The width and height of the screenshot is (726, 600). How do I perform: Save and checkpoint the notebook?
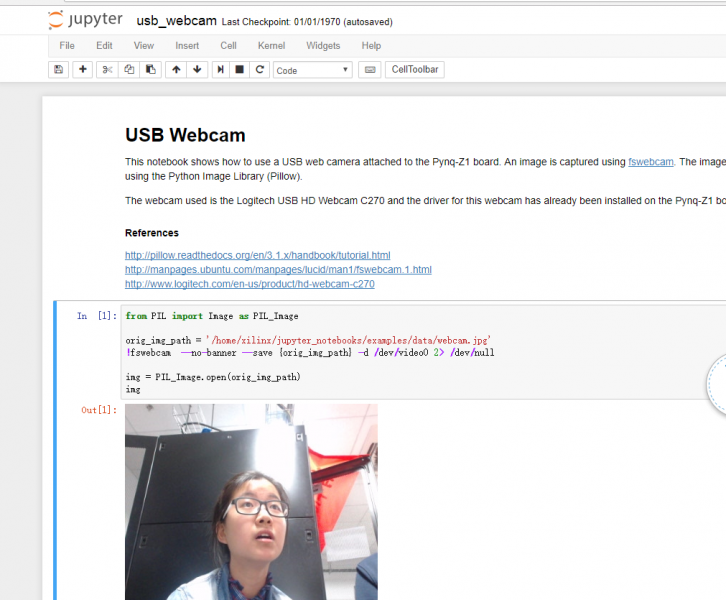tap(58, 69)
